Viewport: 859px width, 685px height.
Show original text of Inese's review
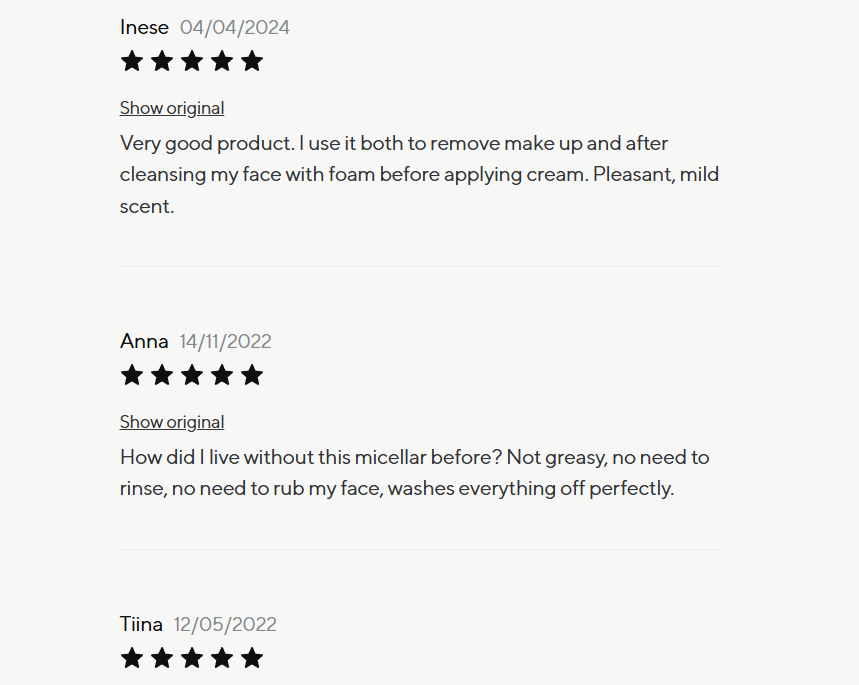[x=172, y=108]
